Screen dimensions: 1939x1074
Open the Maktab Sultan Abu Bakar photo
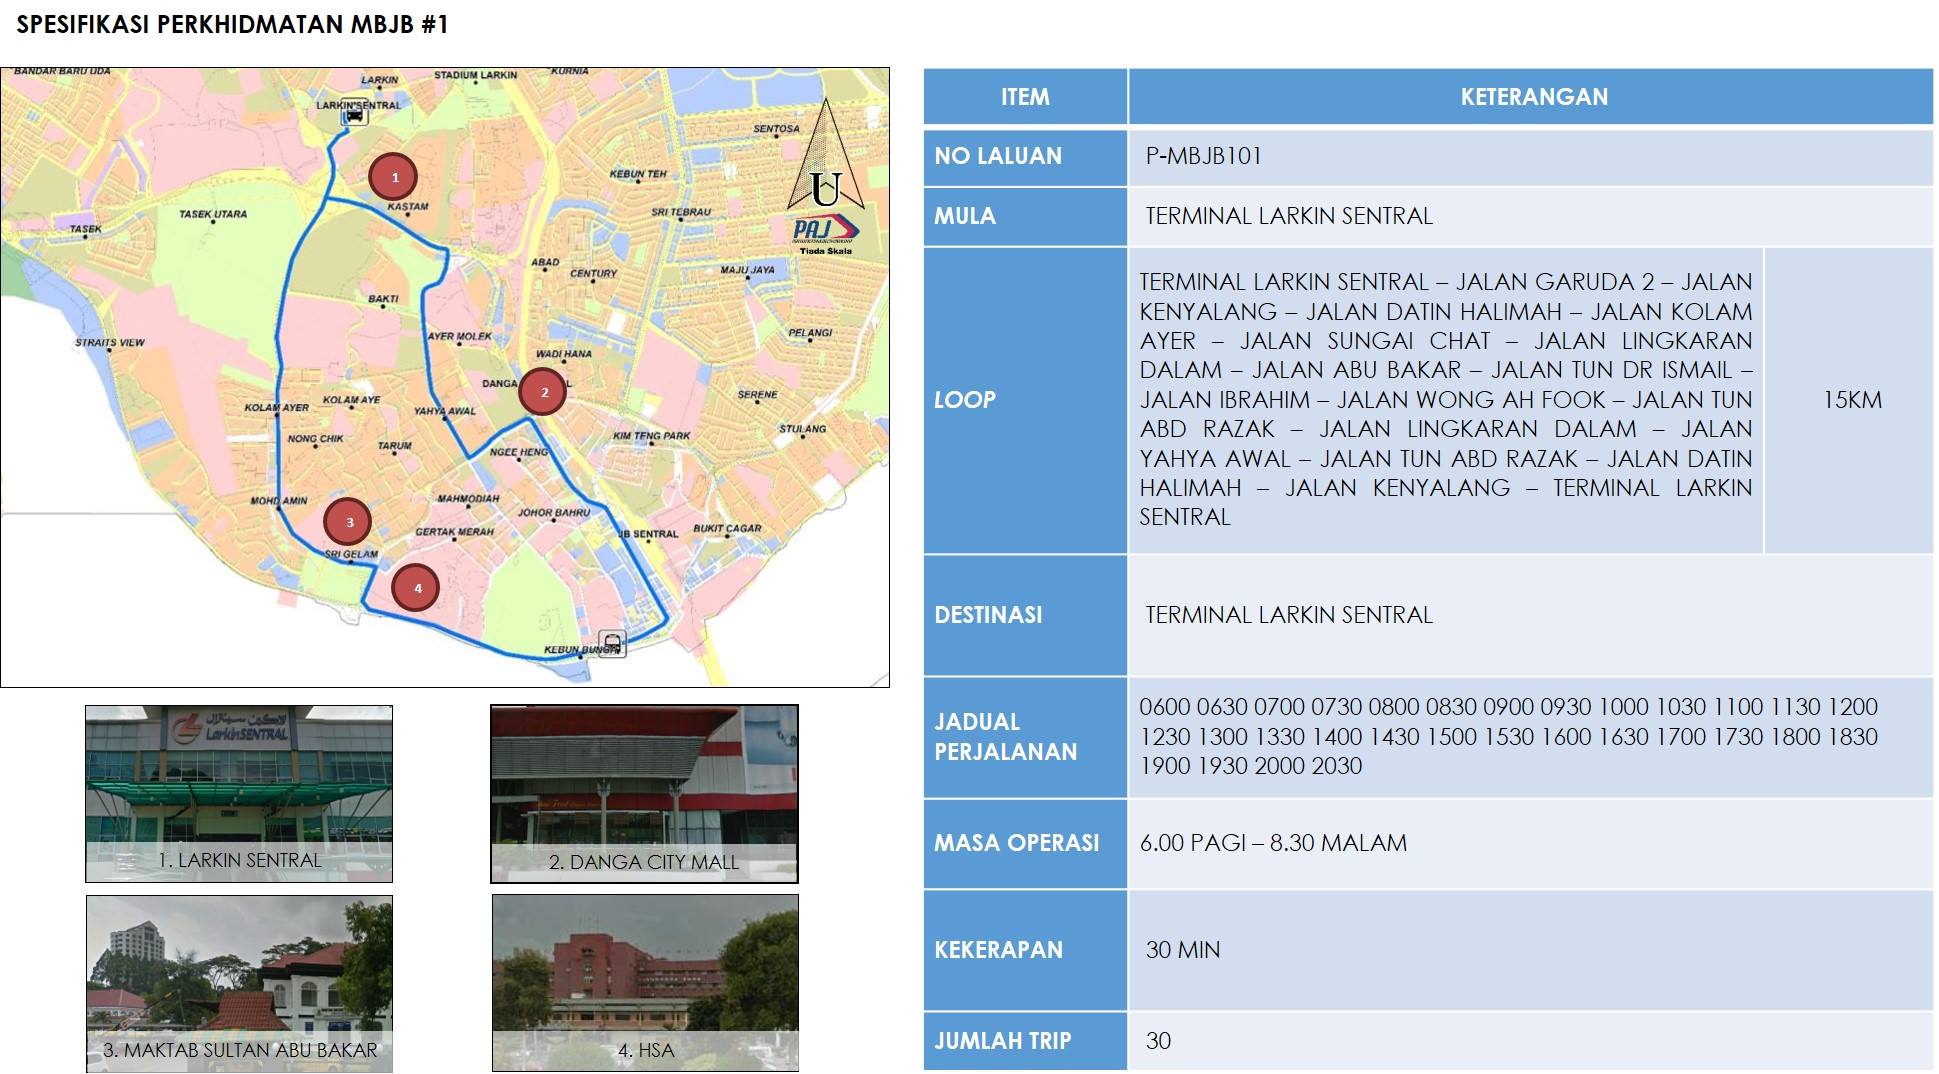coord(239,983)
